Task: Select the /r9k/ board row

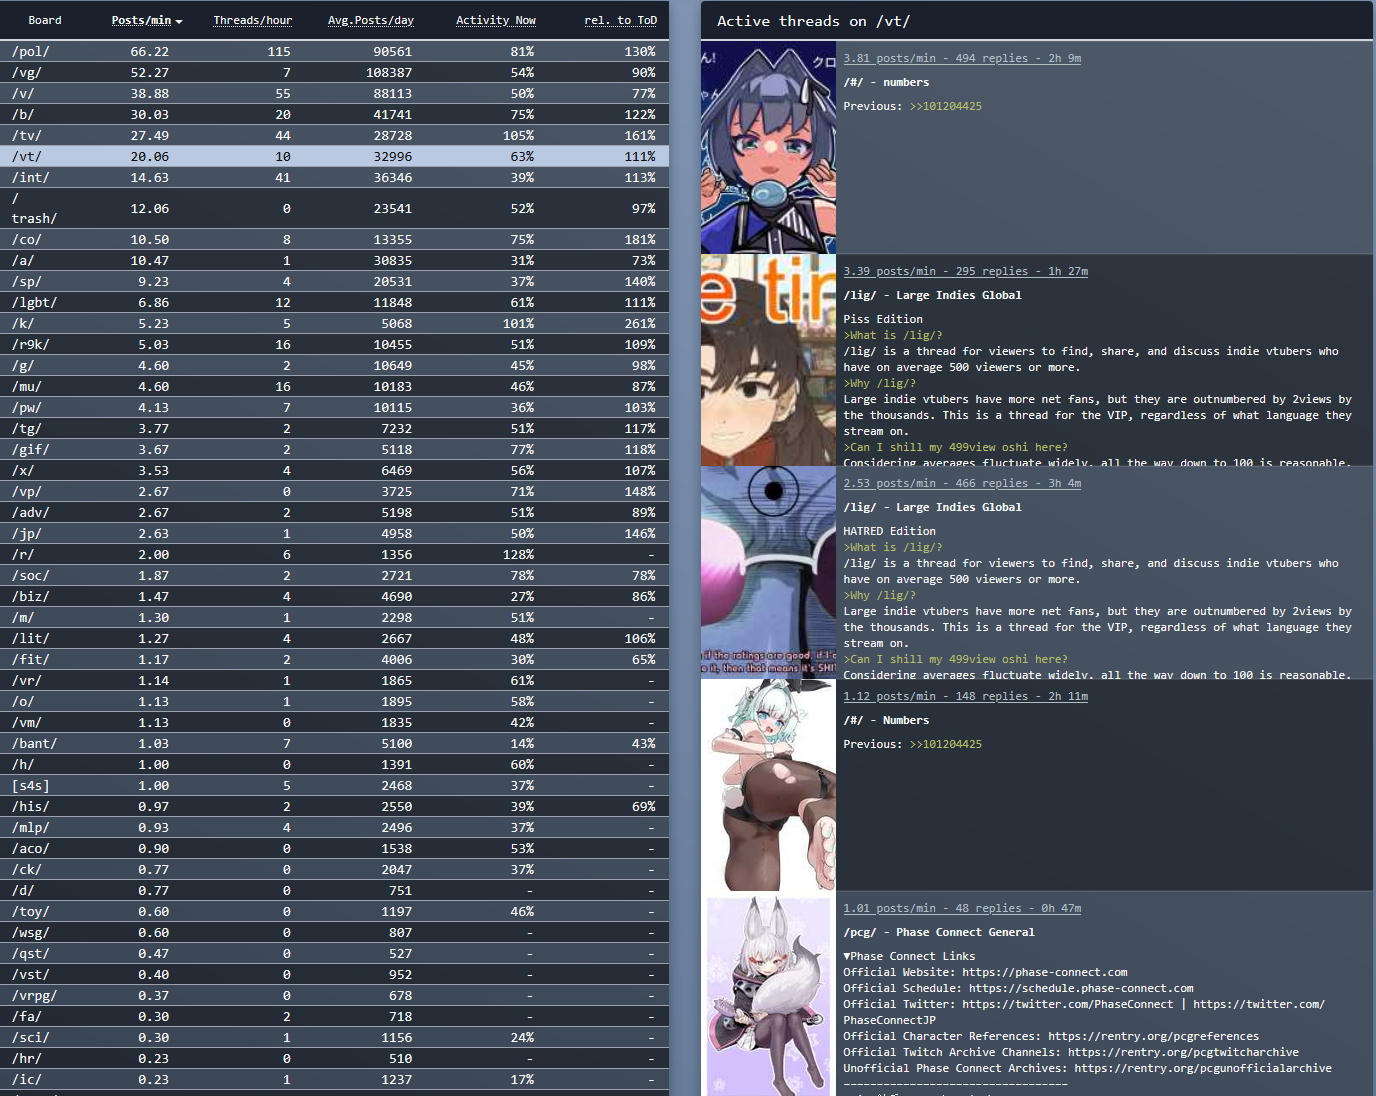Action: [334, 344]
